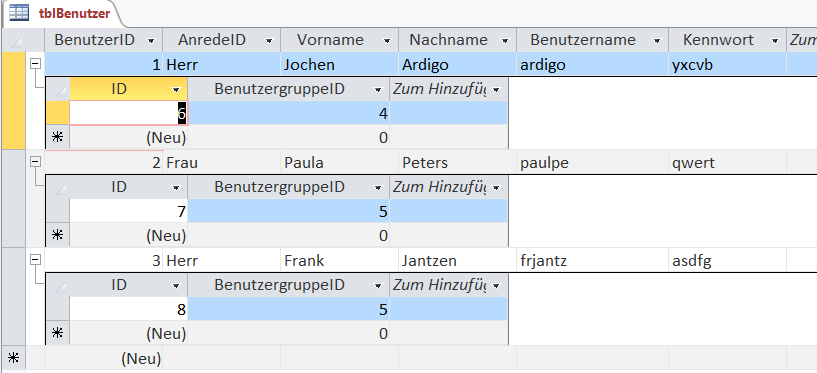The width and height of the screenshot is (817, 373).
Task: Collapse subdatasheet of Frank Jantzen
Action: [35, 259]
